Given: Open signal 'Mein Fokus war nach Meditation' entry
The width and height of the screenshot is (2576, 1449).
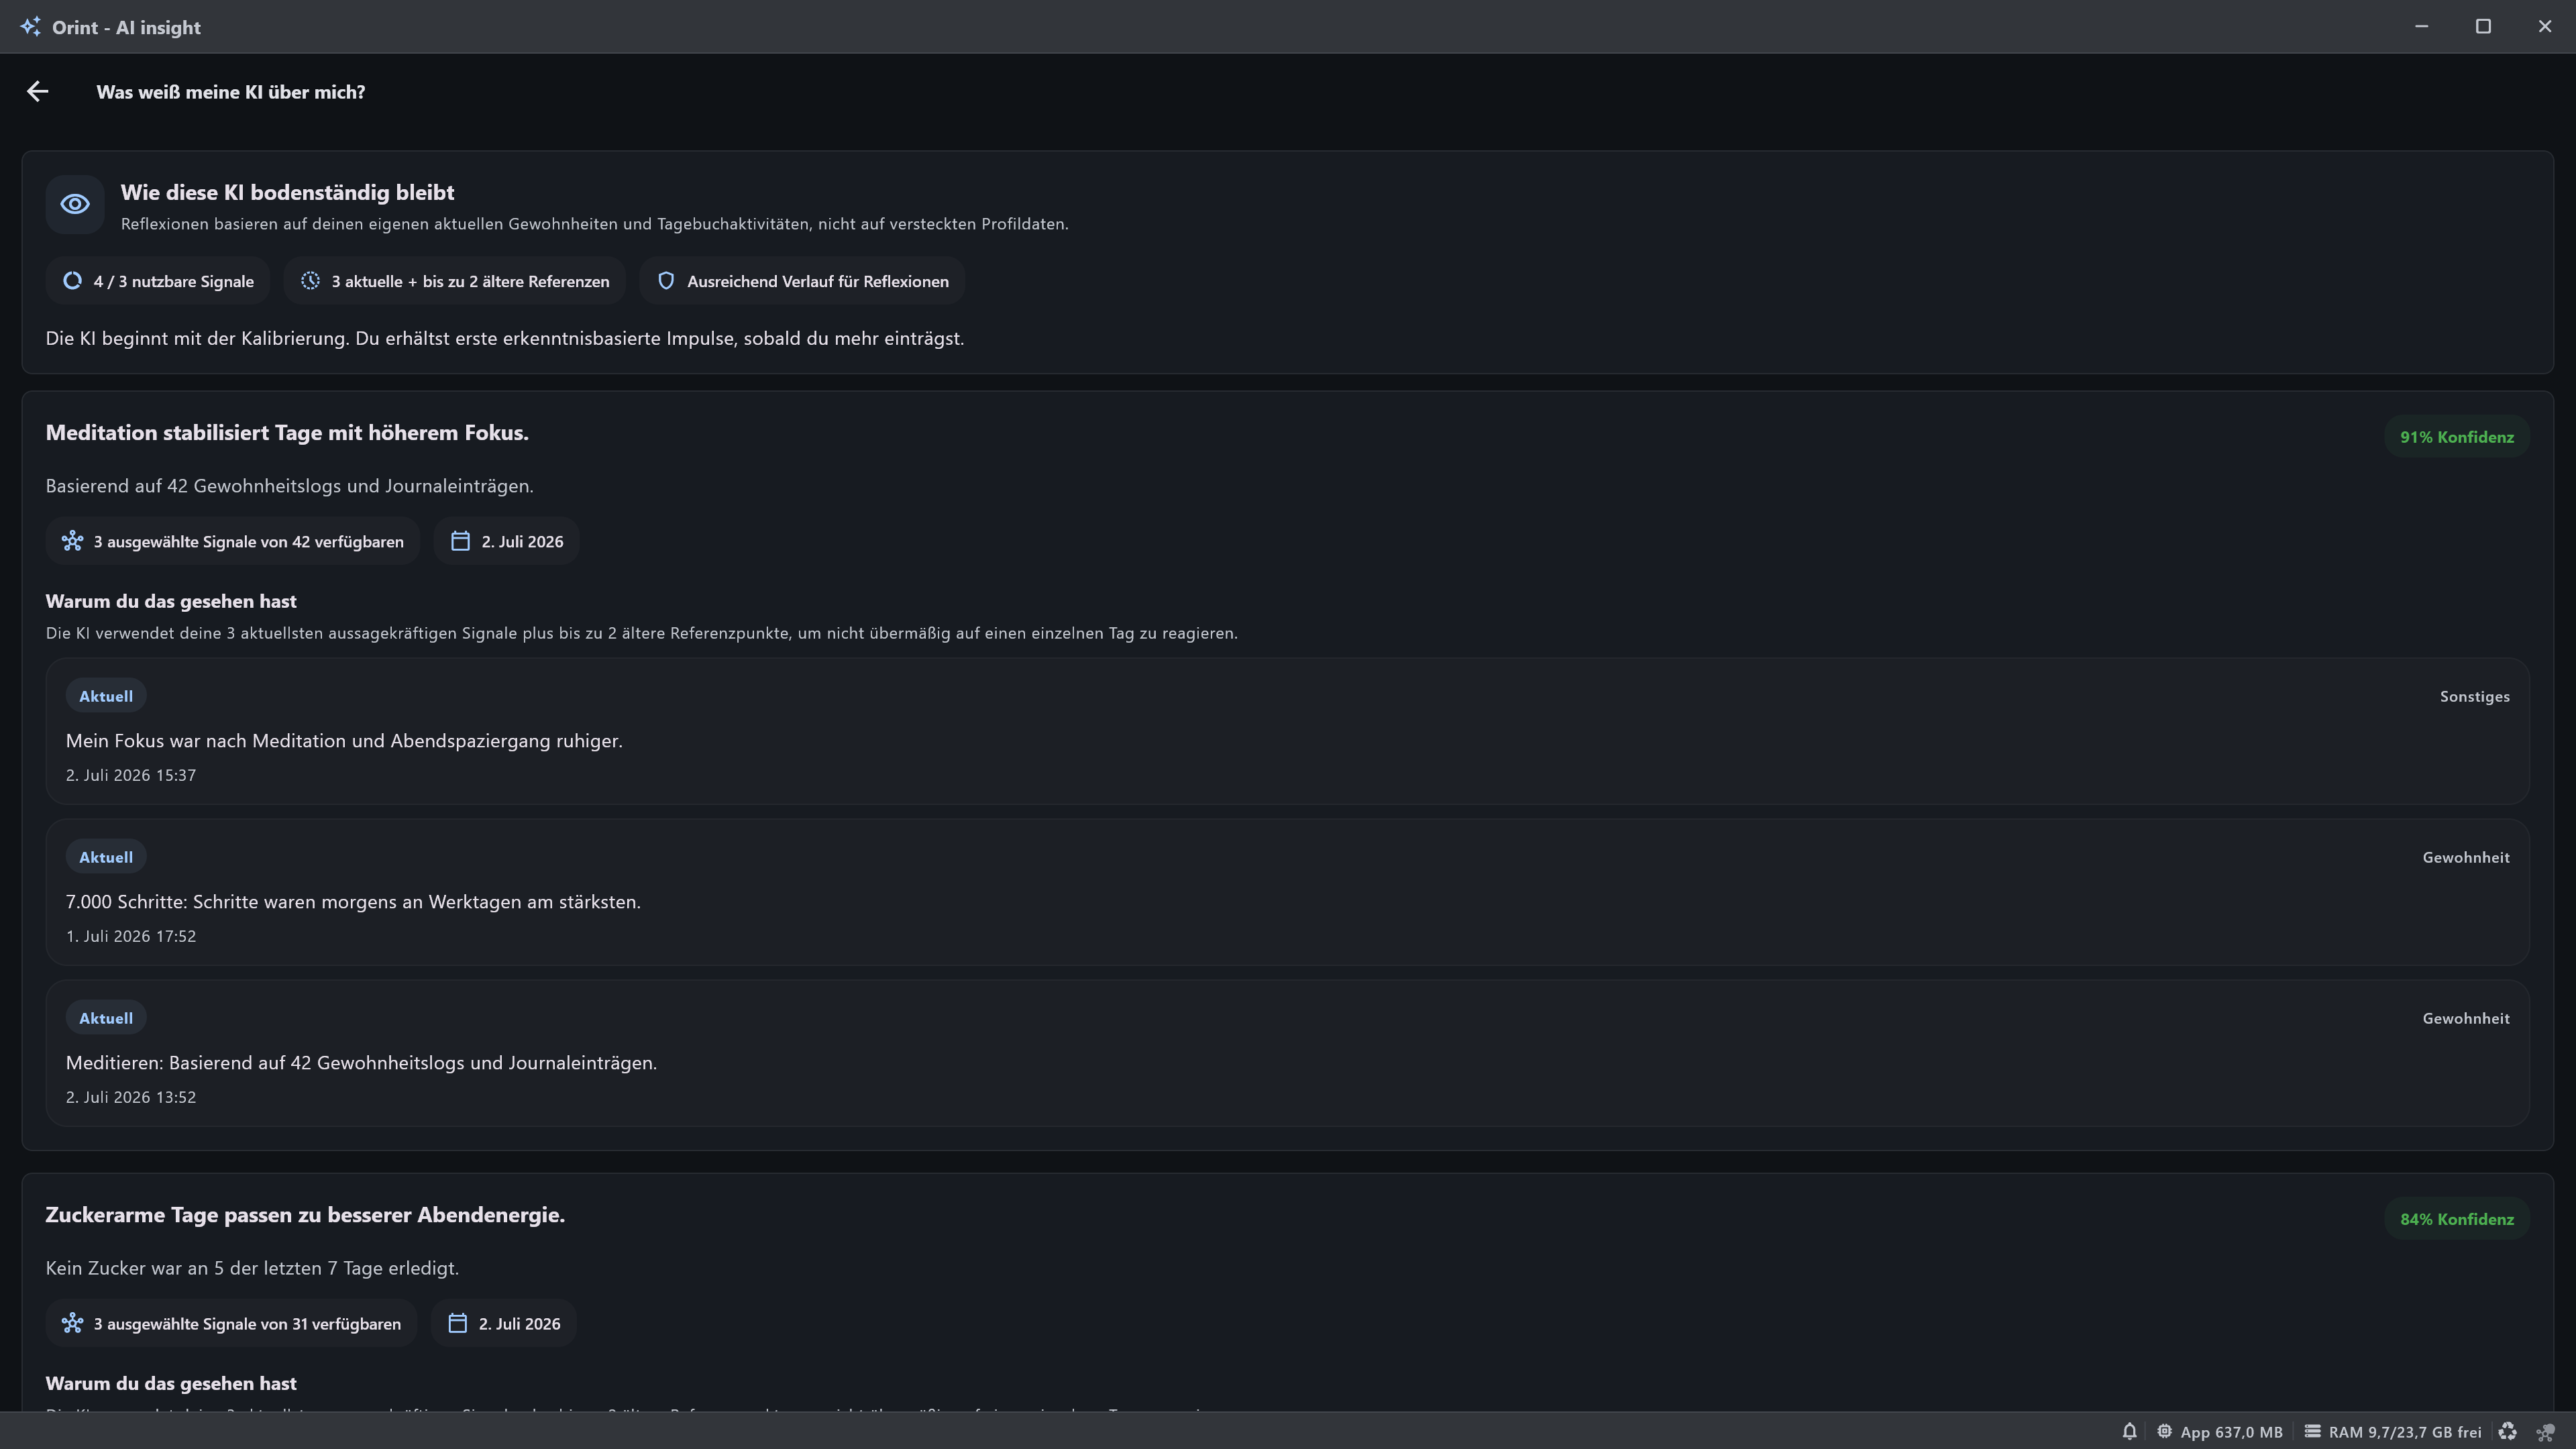Looking at the screenshot, I should 1287,731.
